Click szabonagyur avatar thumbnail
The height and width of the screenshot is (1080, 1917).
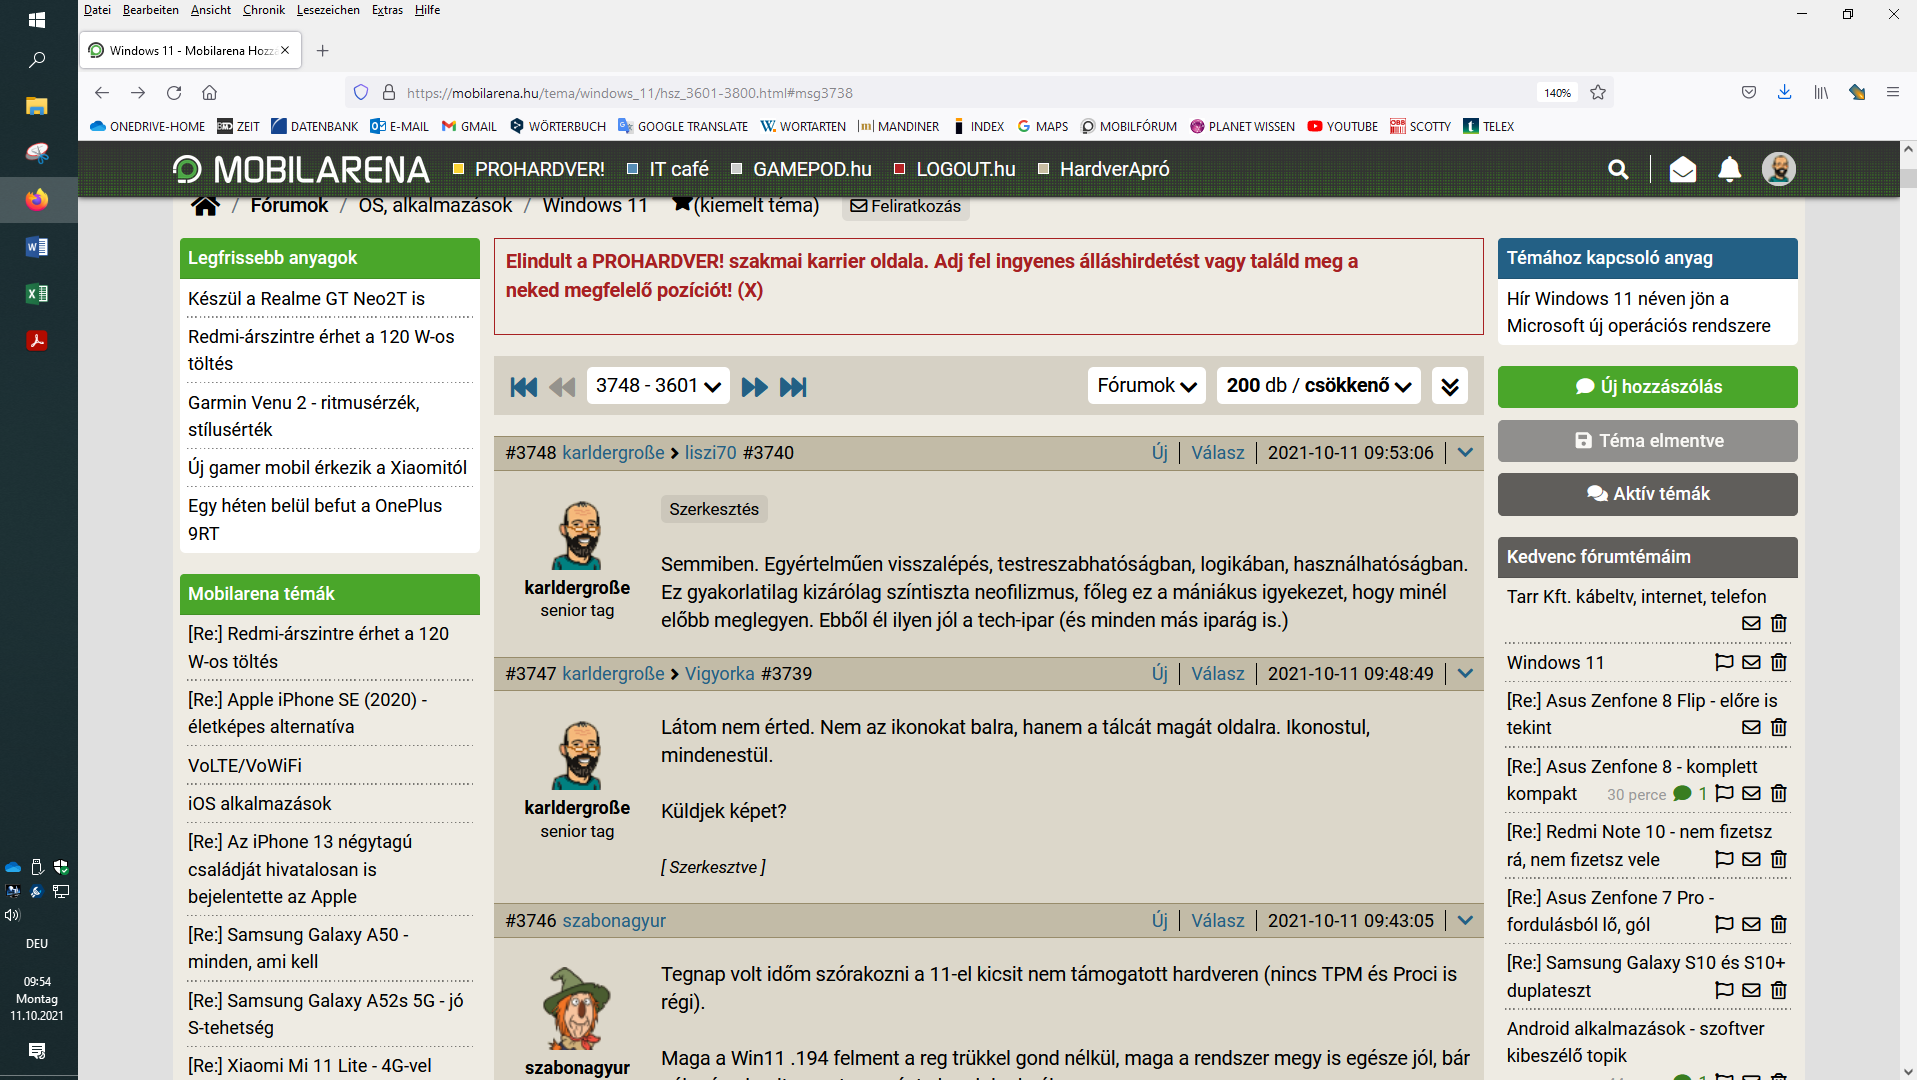pyautogui.click(x=577, y=1007)
